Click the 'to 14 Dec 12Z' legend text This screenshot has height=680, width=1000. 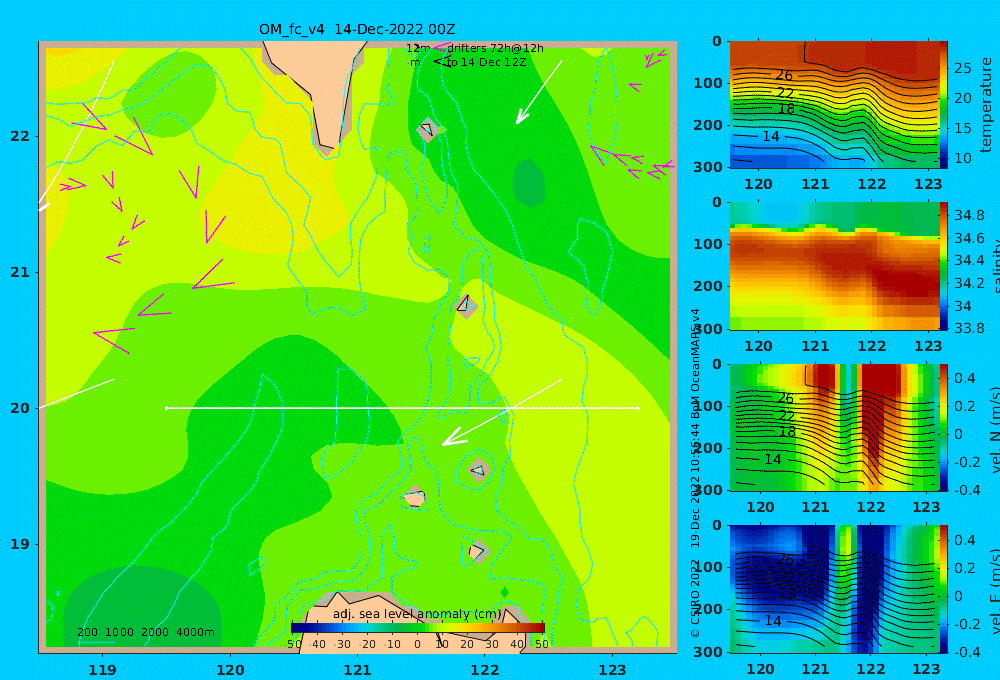(486, 63)
